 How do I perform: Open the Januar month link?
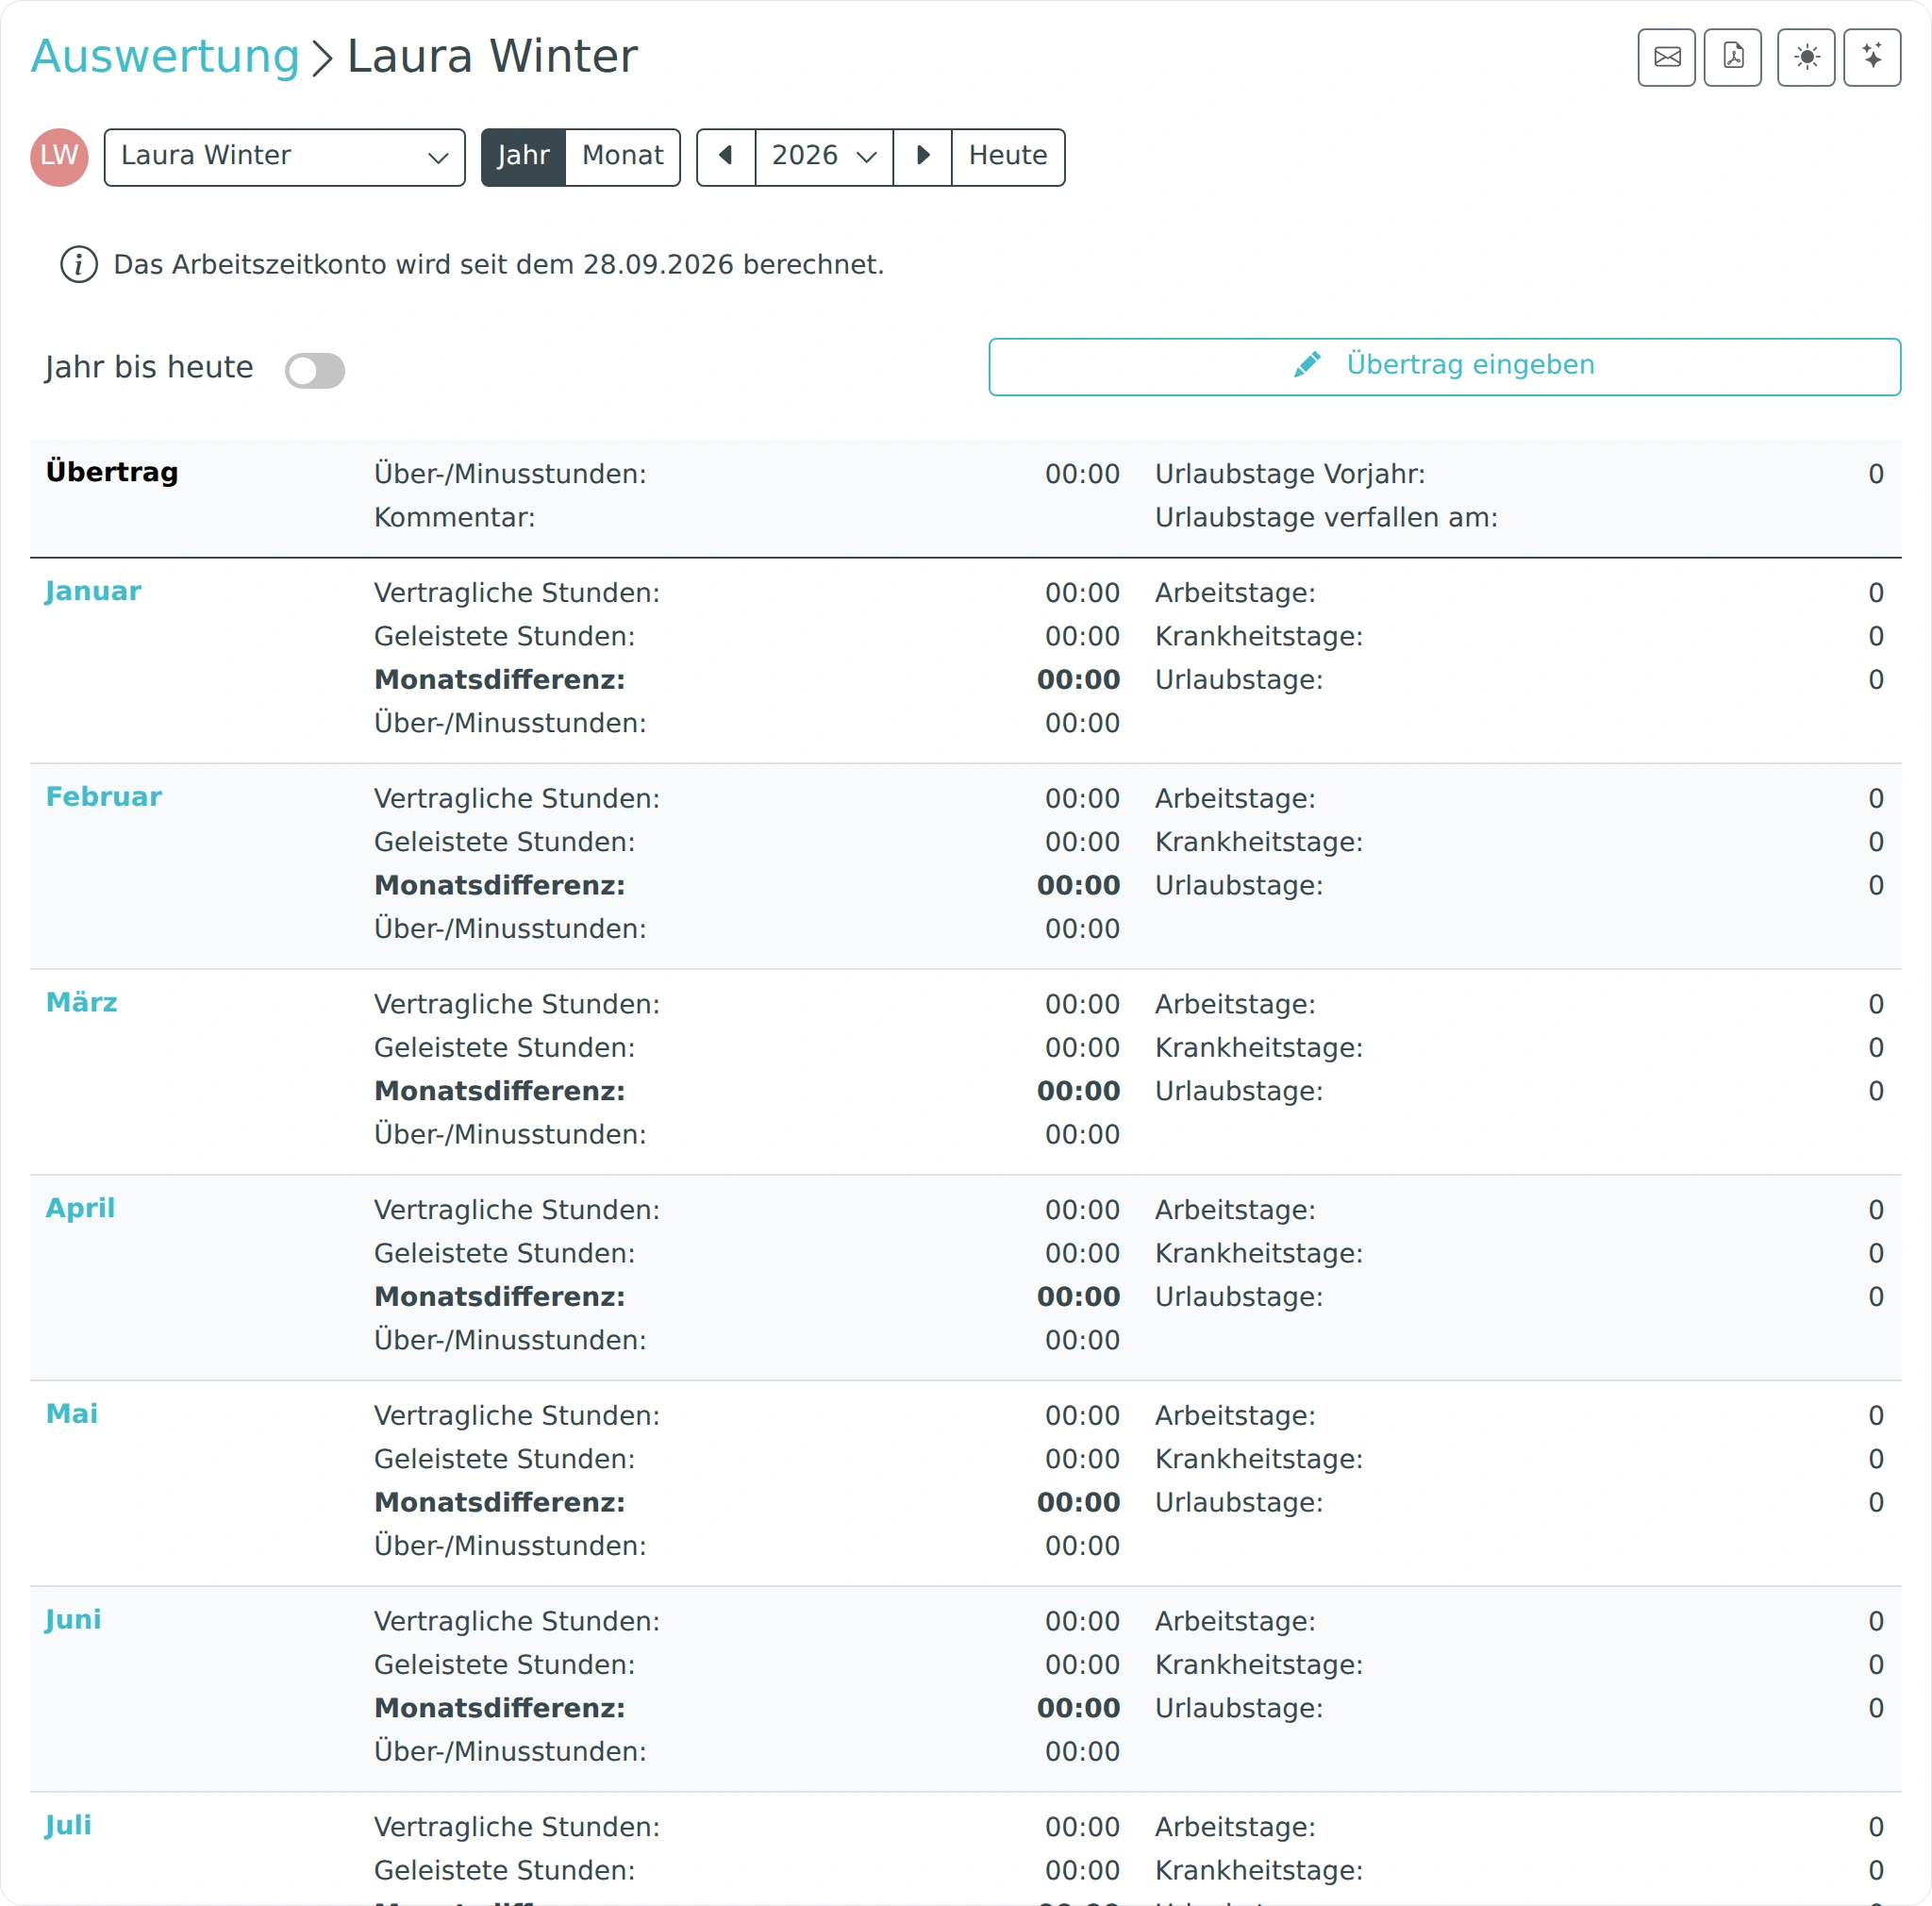93,591
